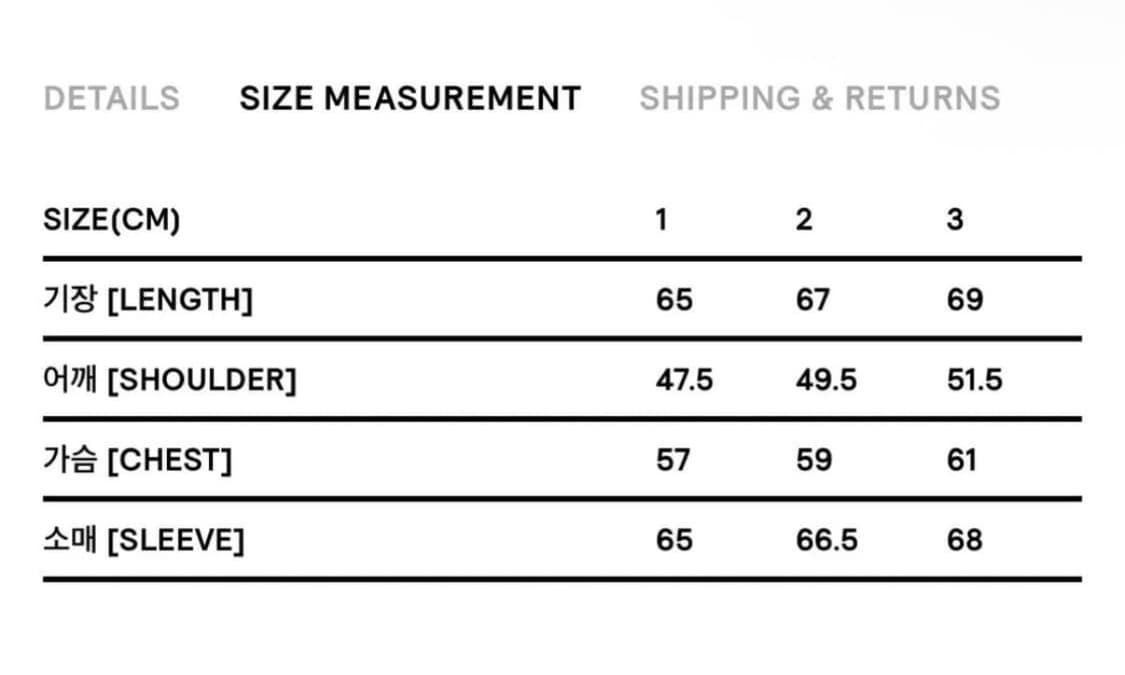Screen dimensions: 1125x675
Task: Select the 가슴 [CHEST] row label
Action: pos(138,460)
